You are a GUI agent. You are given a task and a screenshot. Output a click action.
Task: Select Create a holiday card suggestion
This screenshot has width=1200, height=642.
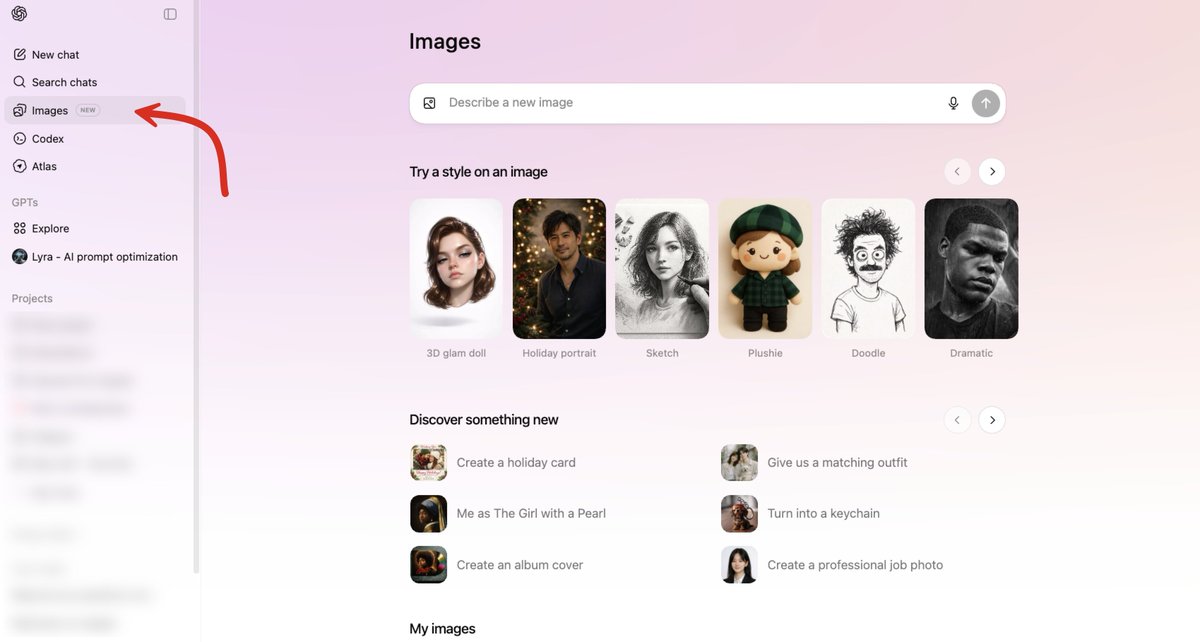click(x=516, y=463)
